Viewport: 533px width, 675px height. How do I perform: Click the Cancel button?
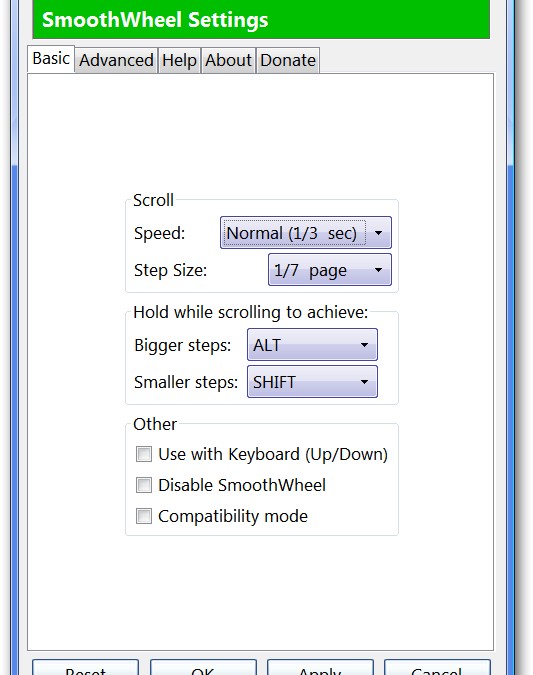click(437, 668)
